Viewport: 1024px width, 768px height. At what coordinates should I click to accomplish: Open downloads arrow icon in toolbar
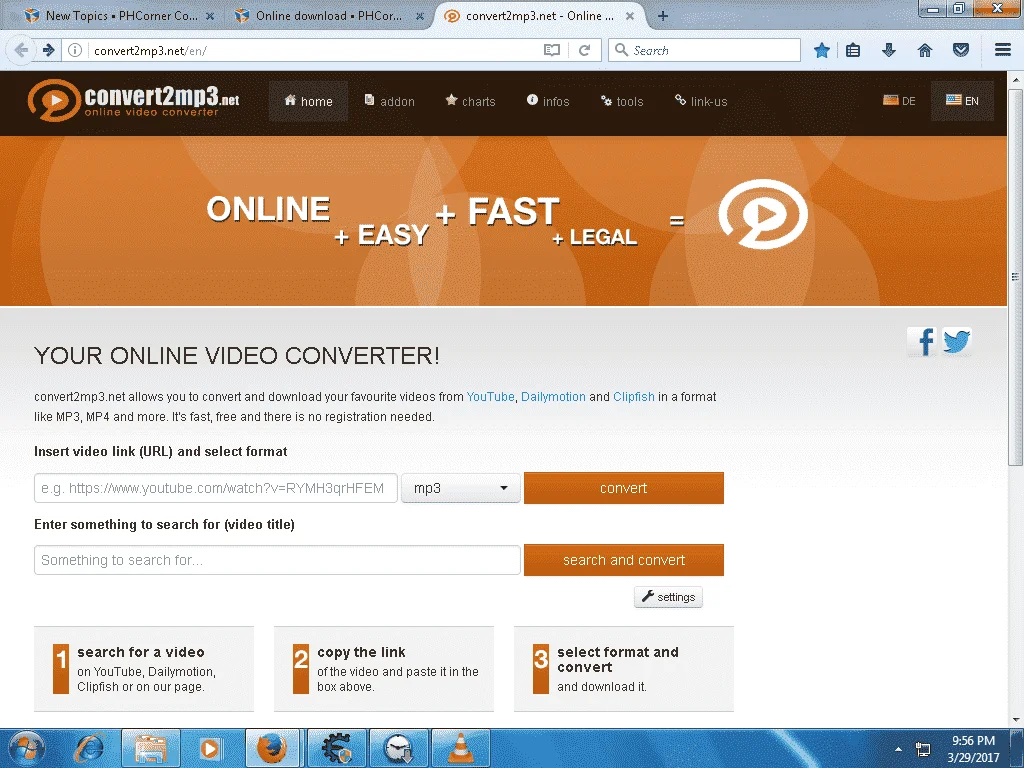point(889,50)
